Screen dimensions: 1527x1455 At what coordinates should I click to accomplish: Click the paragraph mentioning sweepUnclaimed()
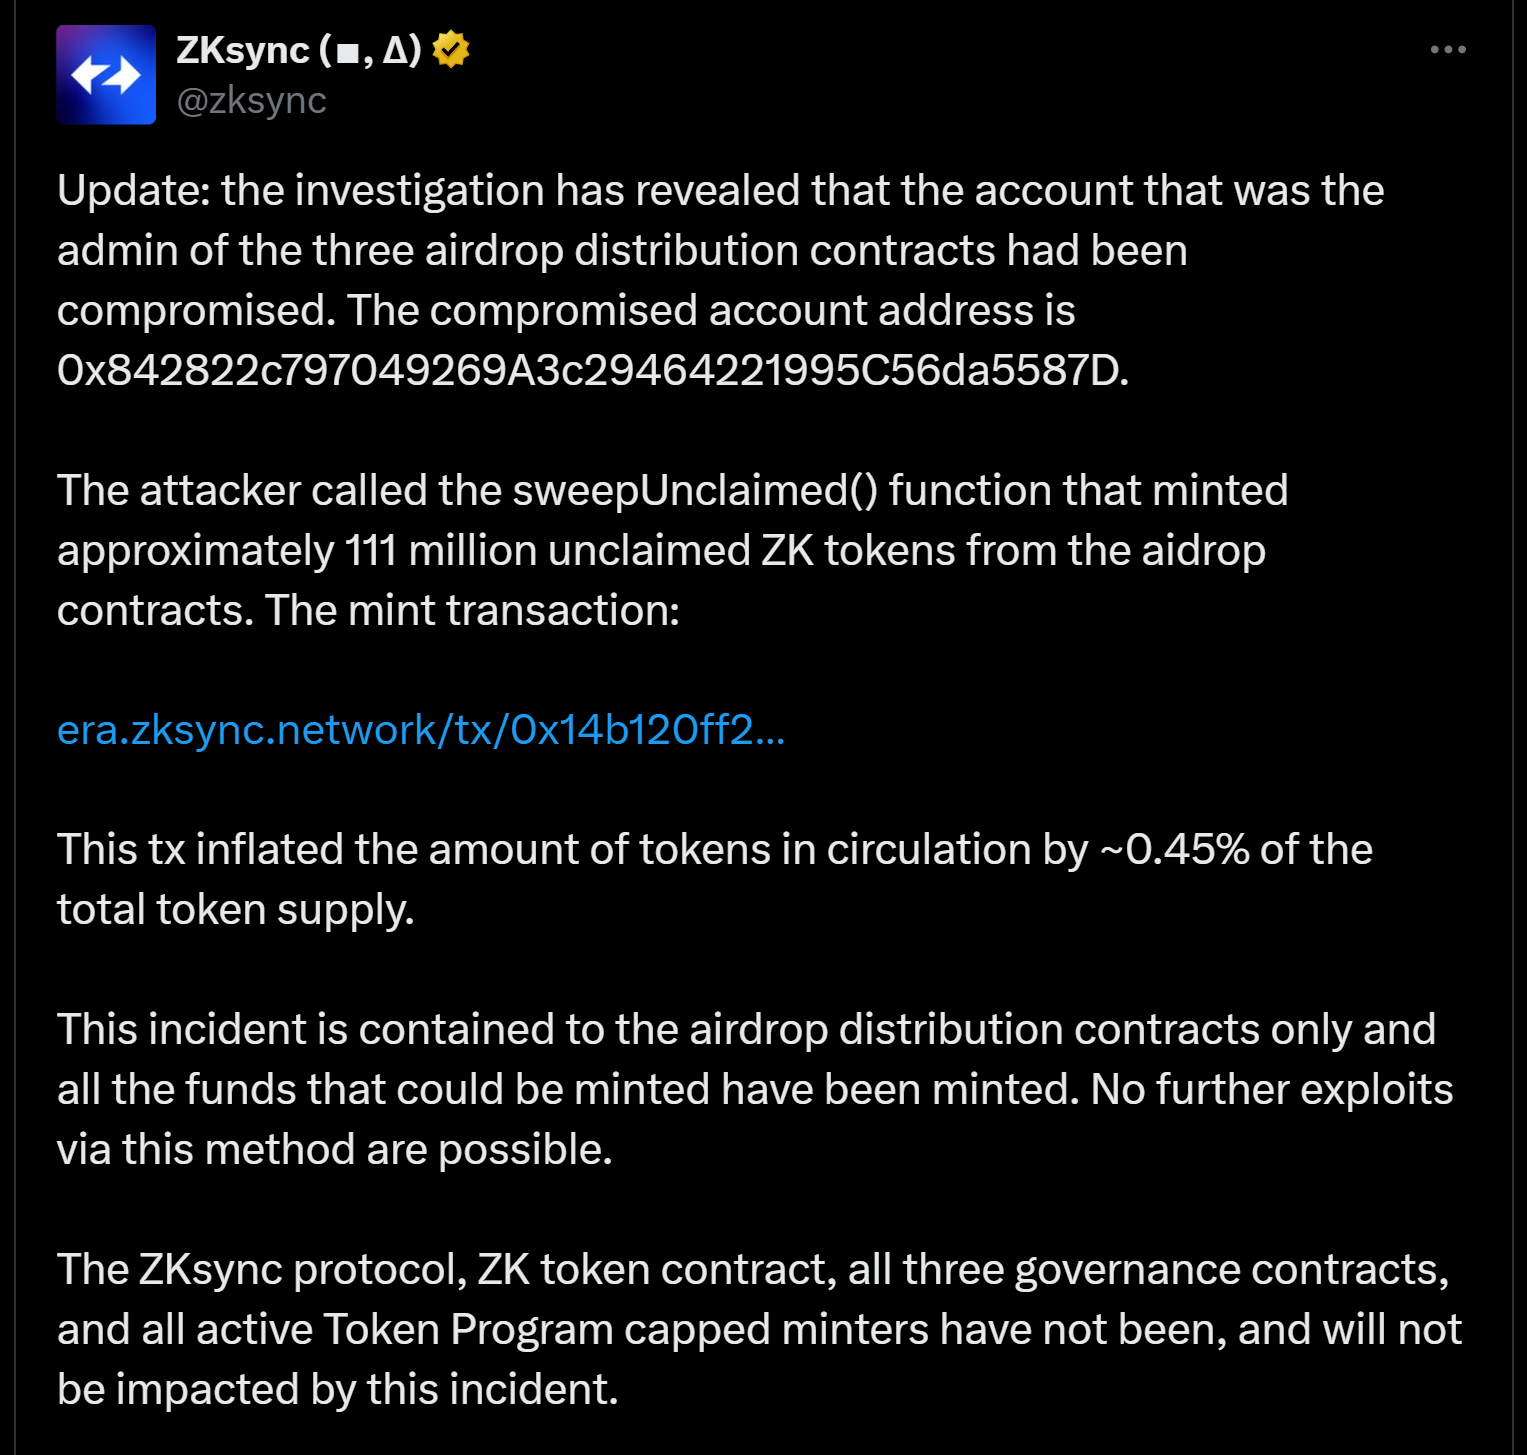click(670, 549)
